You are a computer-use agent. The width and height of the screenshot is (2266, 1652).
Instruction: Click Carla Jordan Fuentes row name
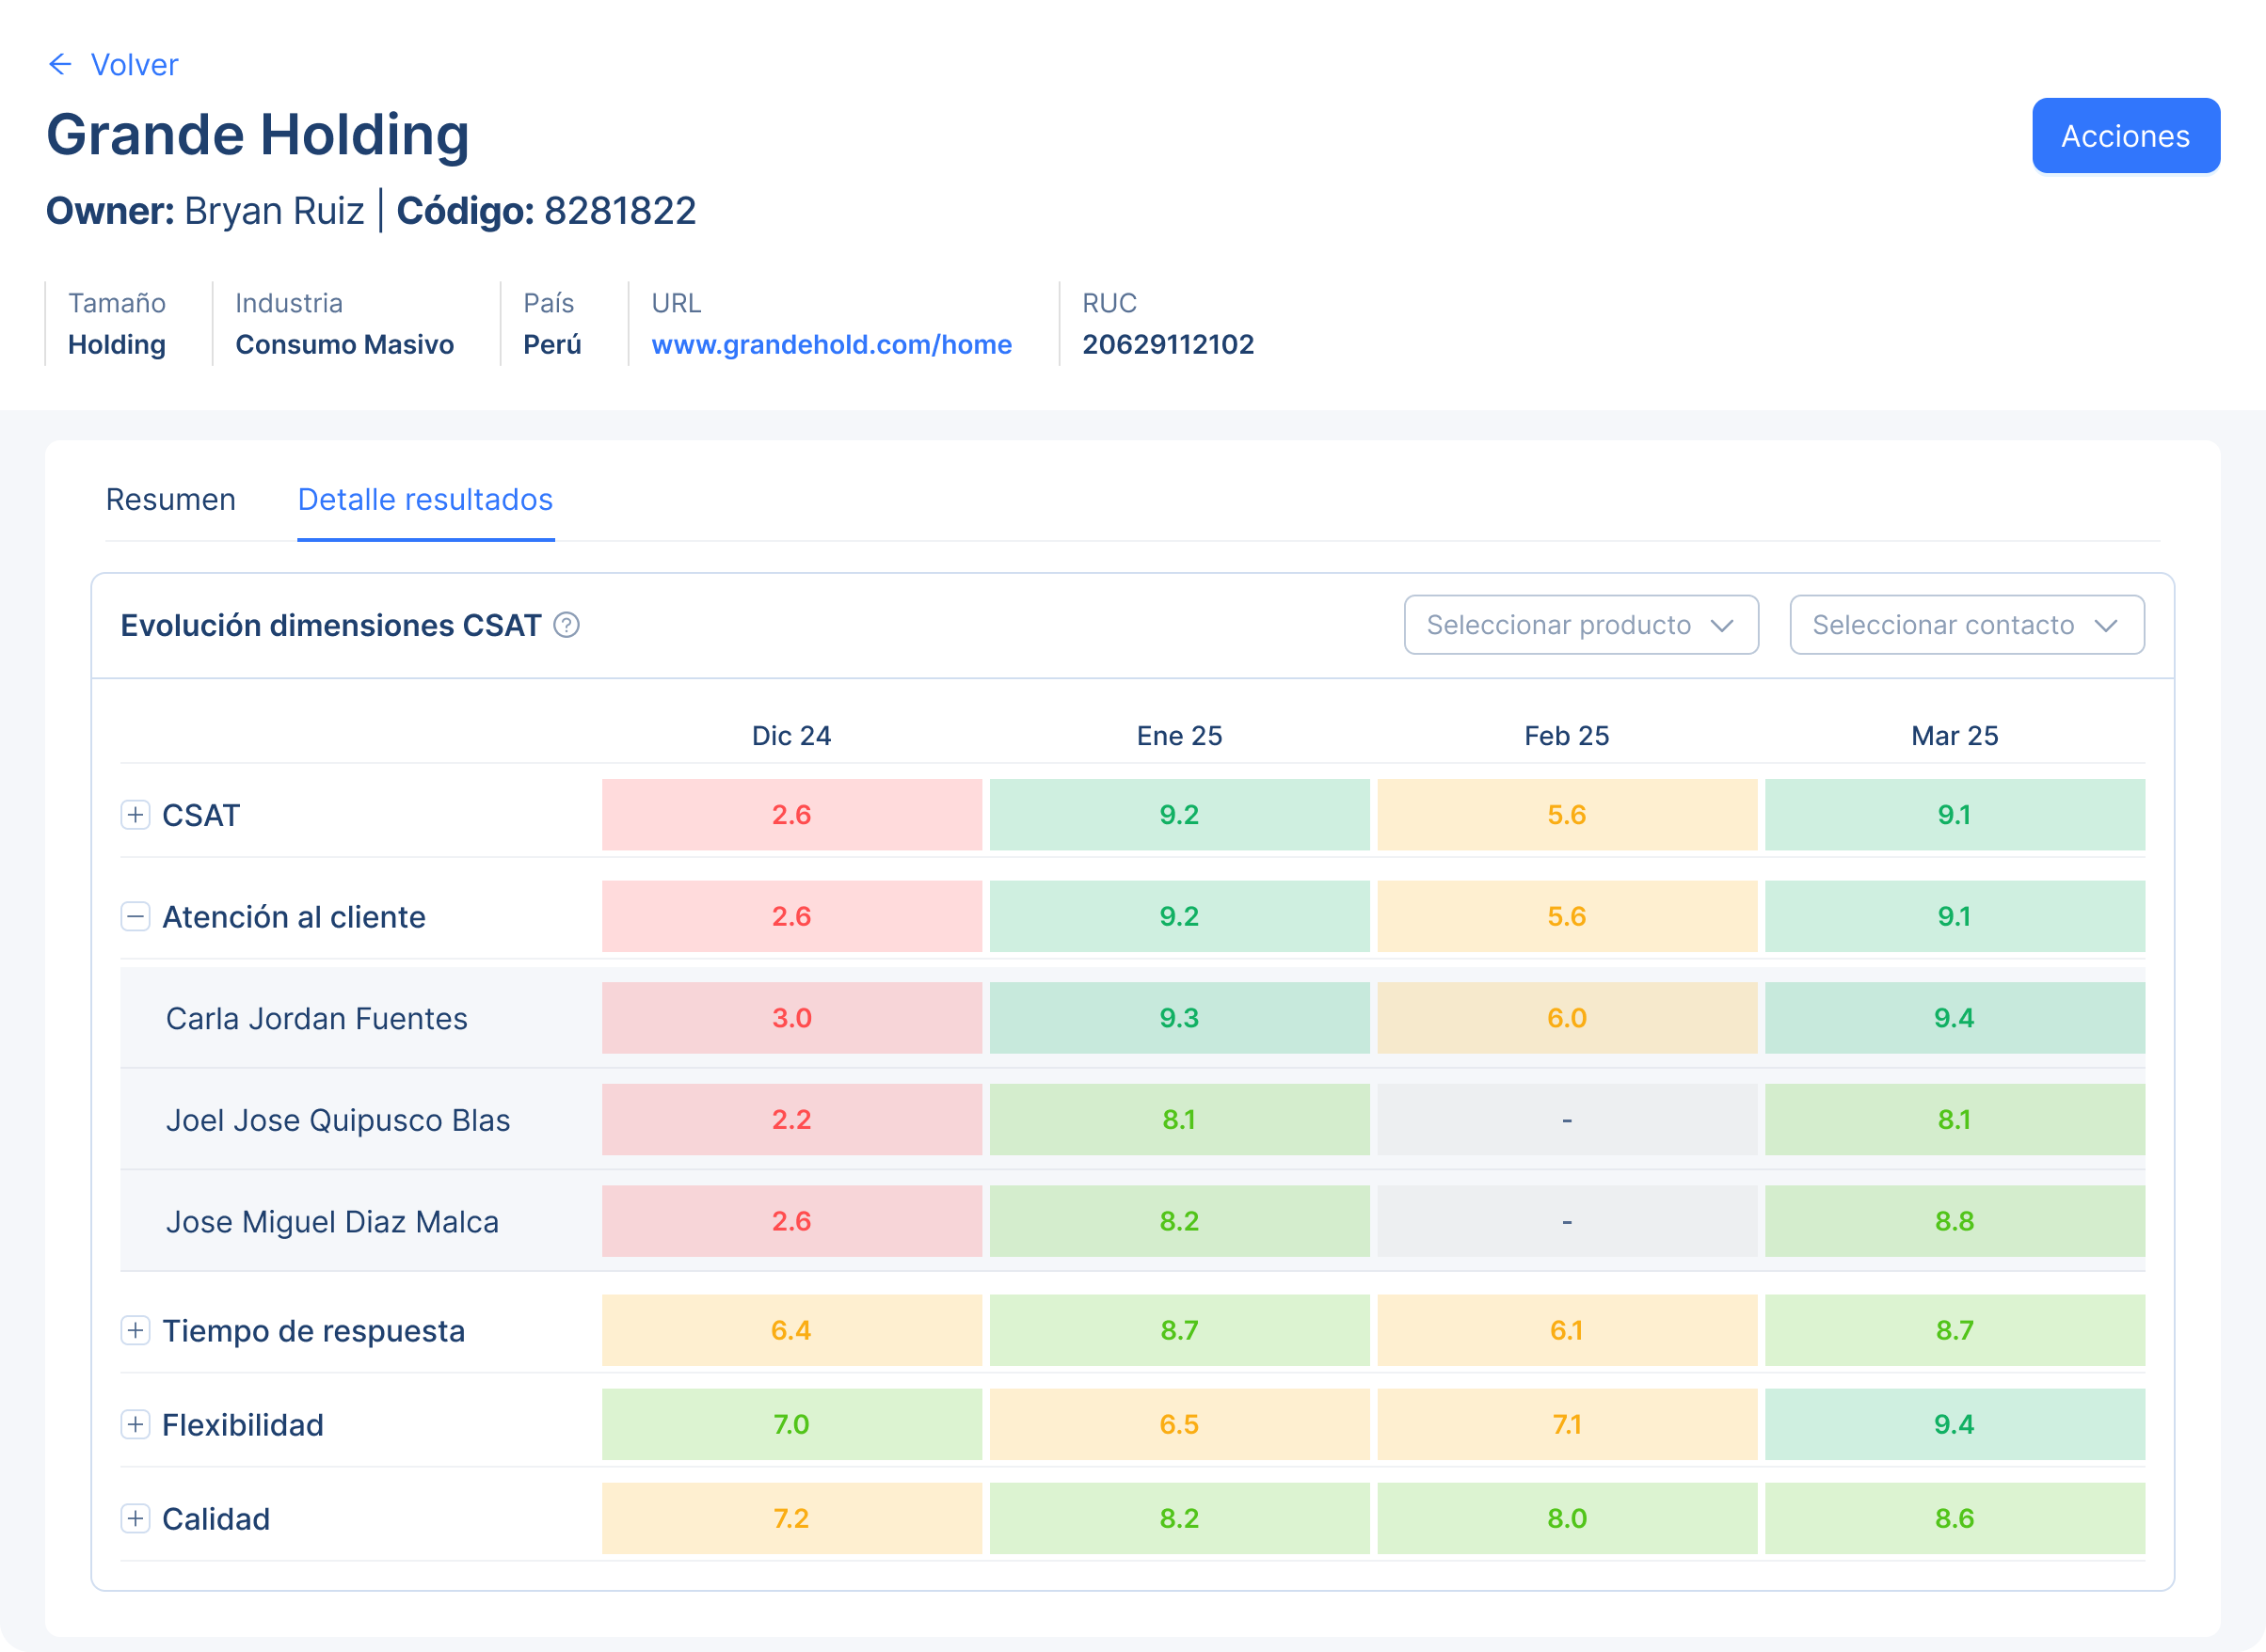click(316, 1018)
